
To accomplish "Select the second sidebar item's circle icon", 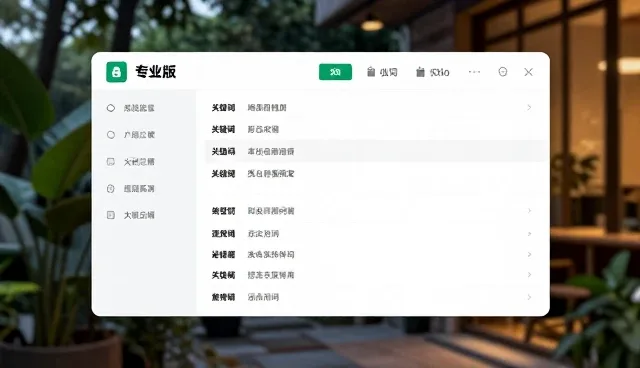I will 111,135.
